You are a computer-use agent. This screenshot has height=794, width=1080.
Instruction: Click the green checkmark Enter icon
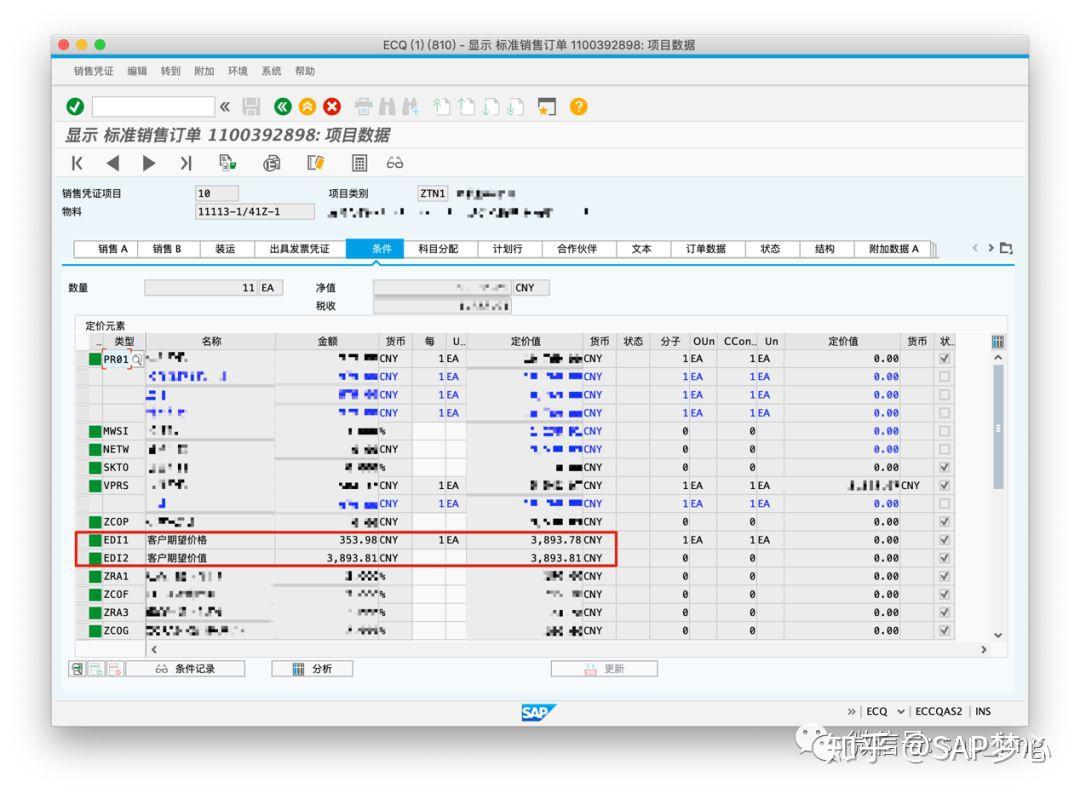(75, 107)
